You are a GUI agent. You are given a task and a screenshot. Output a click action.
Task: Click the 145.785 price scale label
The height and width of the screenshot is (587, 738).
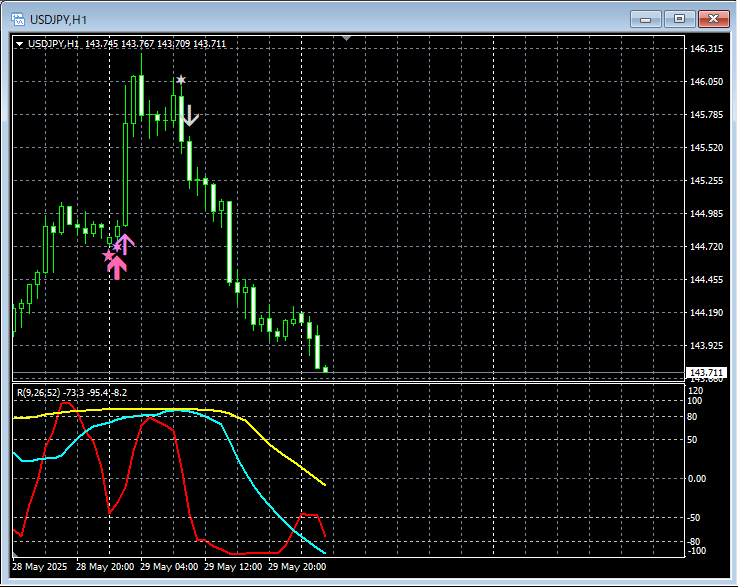[706, 114]
